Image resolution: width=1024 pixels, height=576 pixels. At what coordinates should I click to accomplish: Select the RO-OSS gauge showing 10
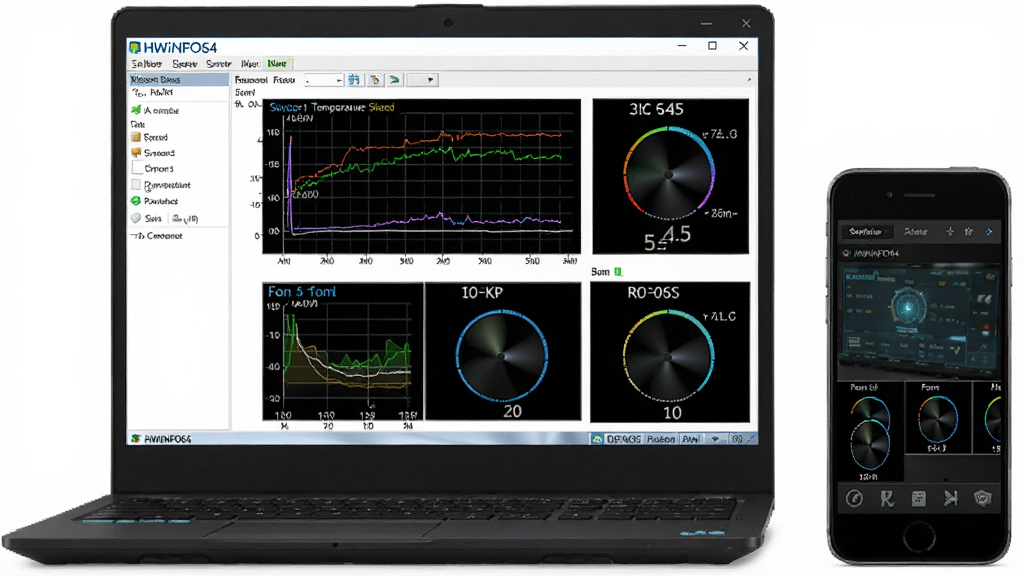[x=670, y=352]
